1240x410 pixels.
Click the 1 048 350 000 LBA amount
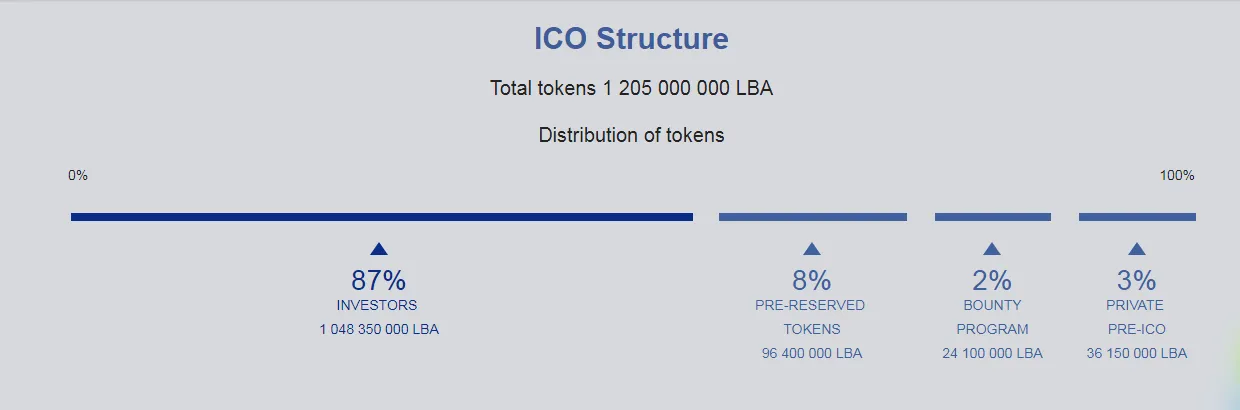[379, 329]
